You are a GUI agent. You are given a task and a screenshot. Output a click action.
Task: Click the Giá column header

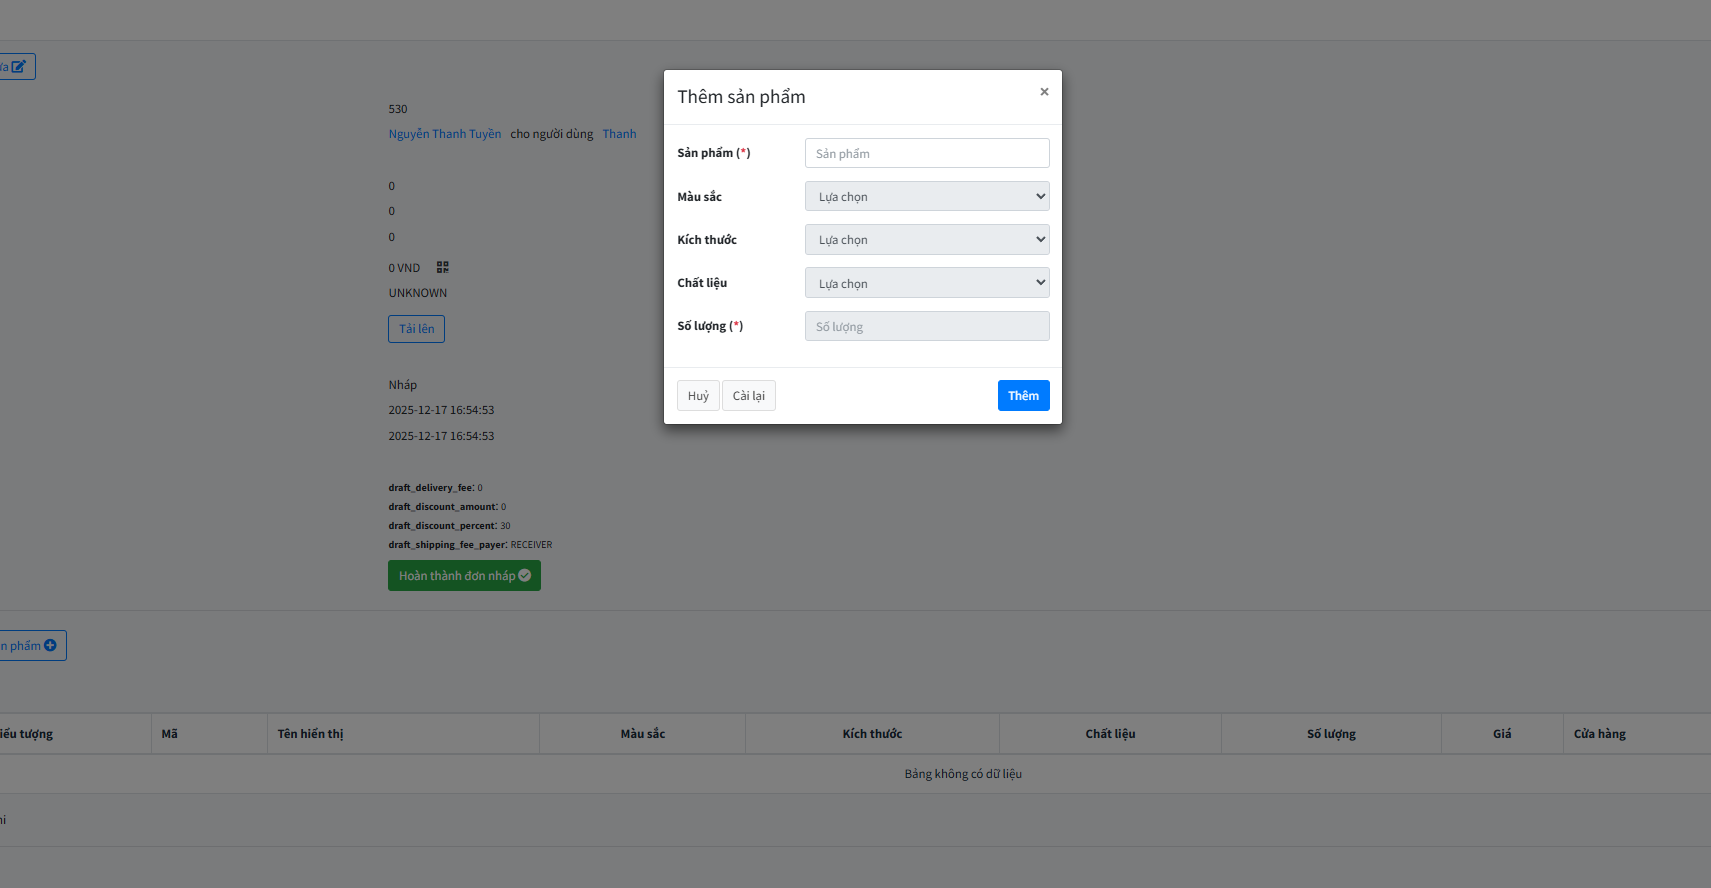[x=1501, y=734]
